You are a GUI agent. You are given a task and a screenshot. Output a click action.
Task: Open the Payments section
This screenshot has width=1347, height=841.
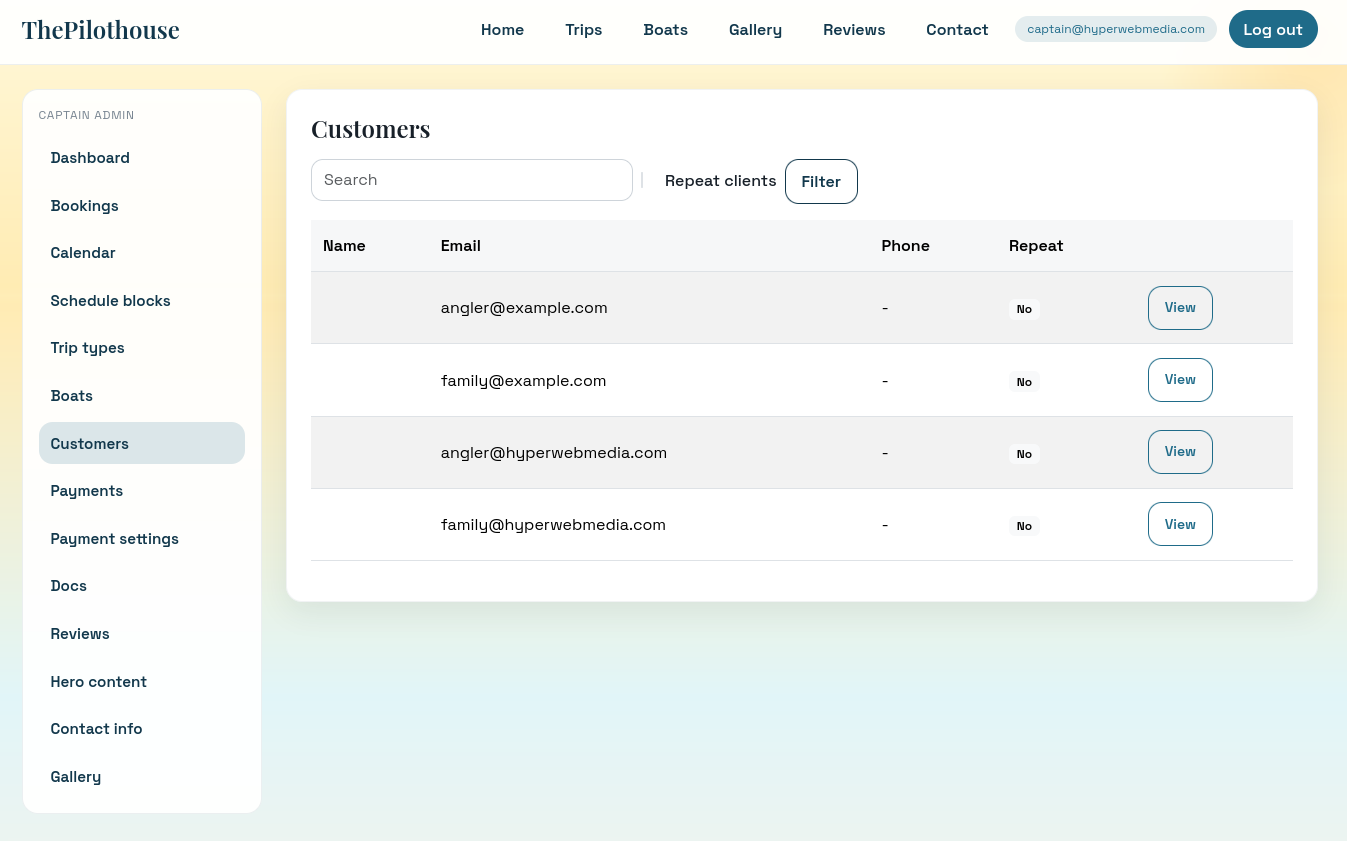(x=86, y=491)
